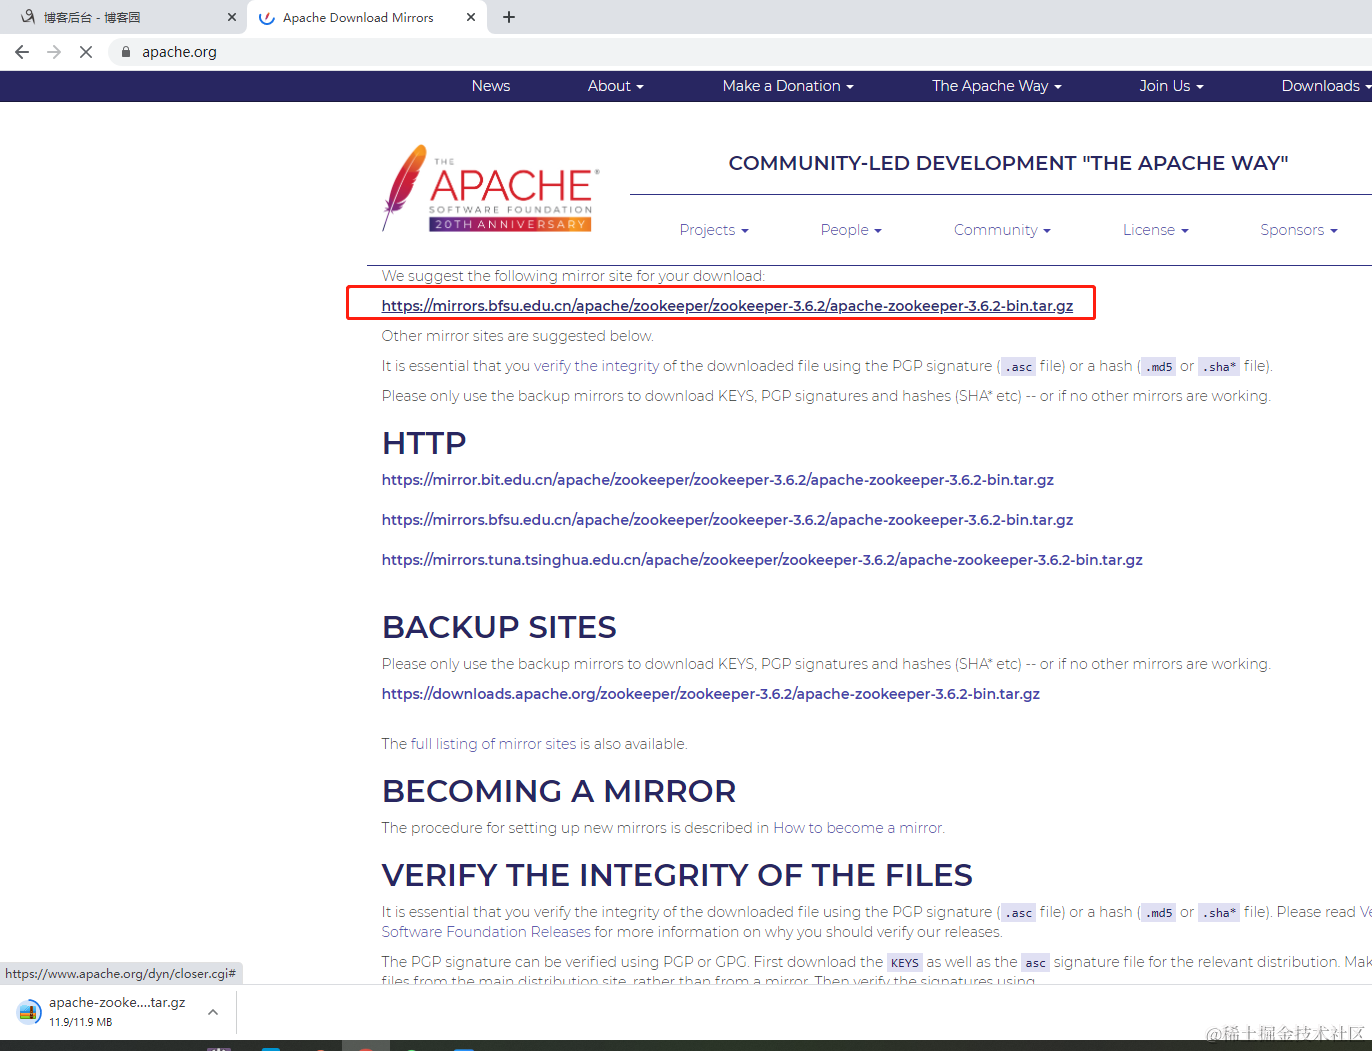Click mirrors.bfsu.edu.cn link under HTTP heading
The height and width of the screenshot is (1051, 1372).
tap(727, 520)
